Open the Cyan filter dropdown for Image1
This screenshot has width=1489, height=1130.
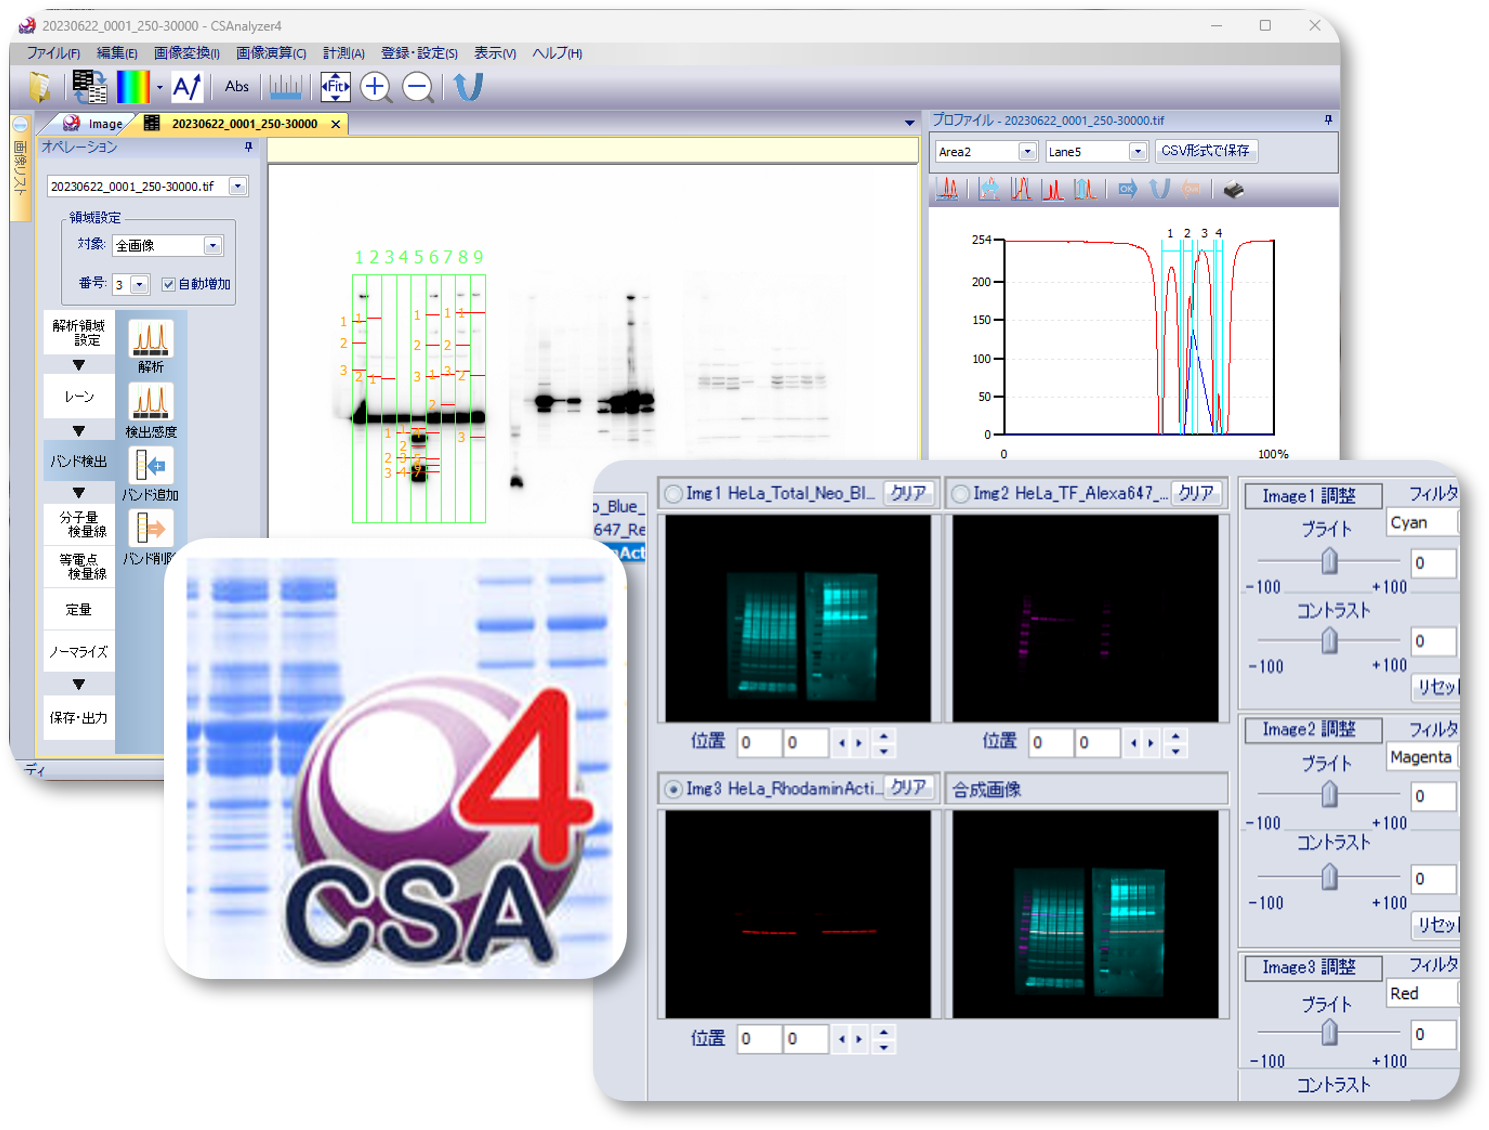1422,522
